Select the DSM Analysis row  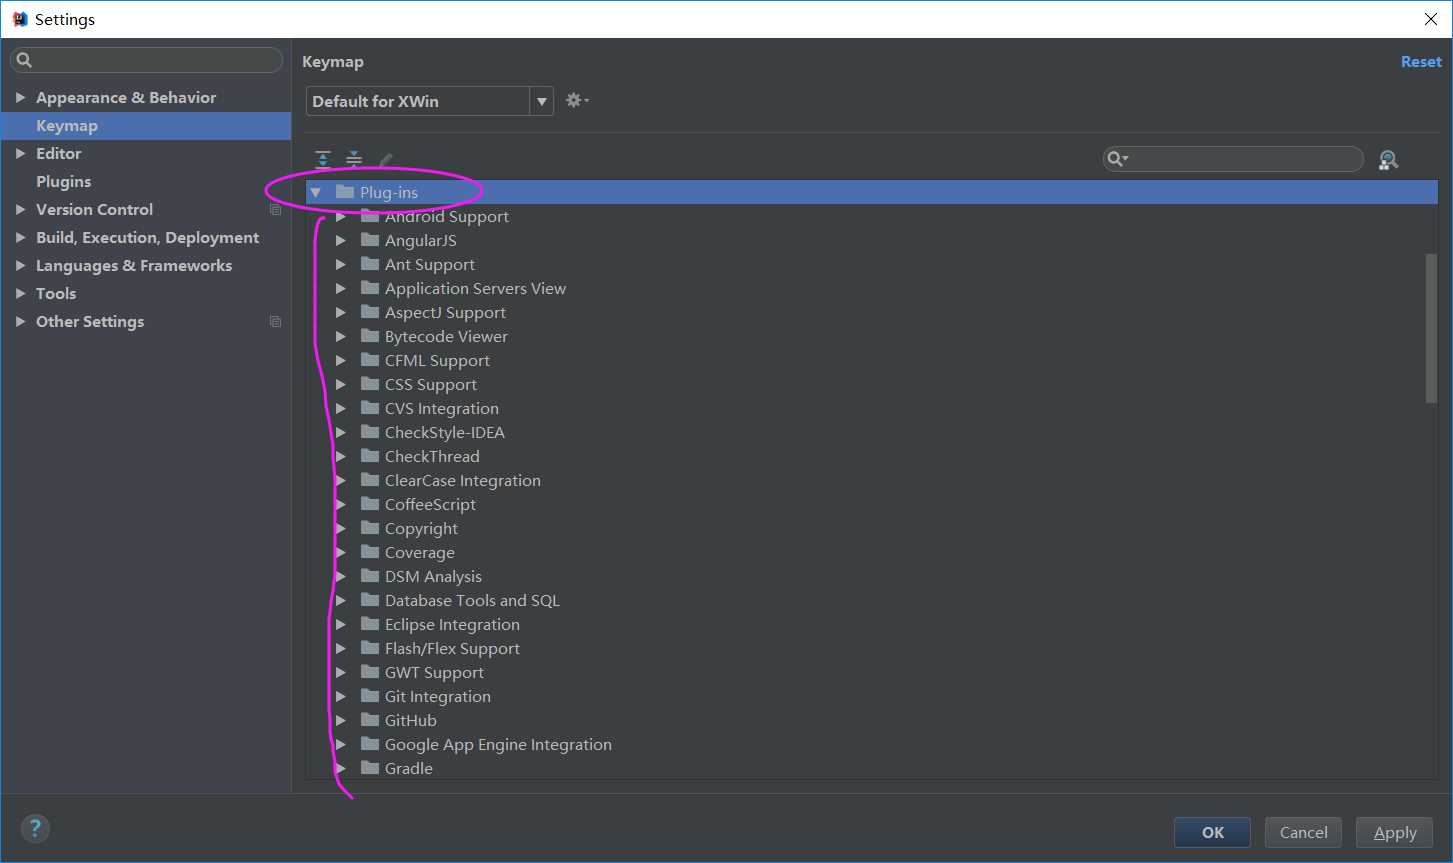(x=872, y=576)
